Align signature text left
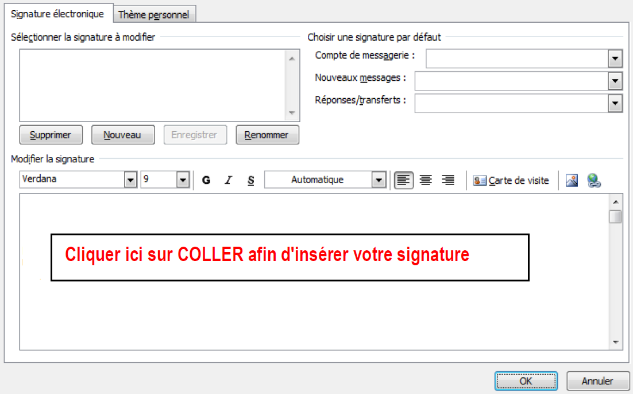This screenshot has width=633, height=394. pyautogui.click(x=403, y=180)
